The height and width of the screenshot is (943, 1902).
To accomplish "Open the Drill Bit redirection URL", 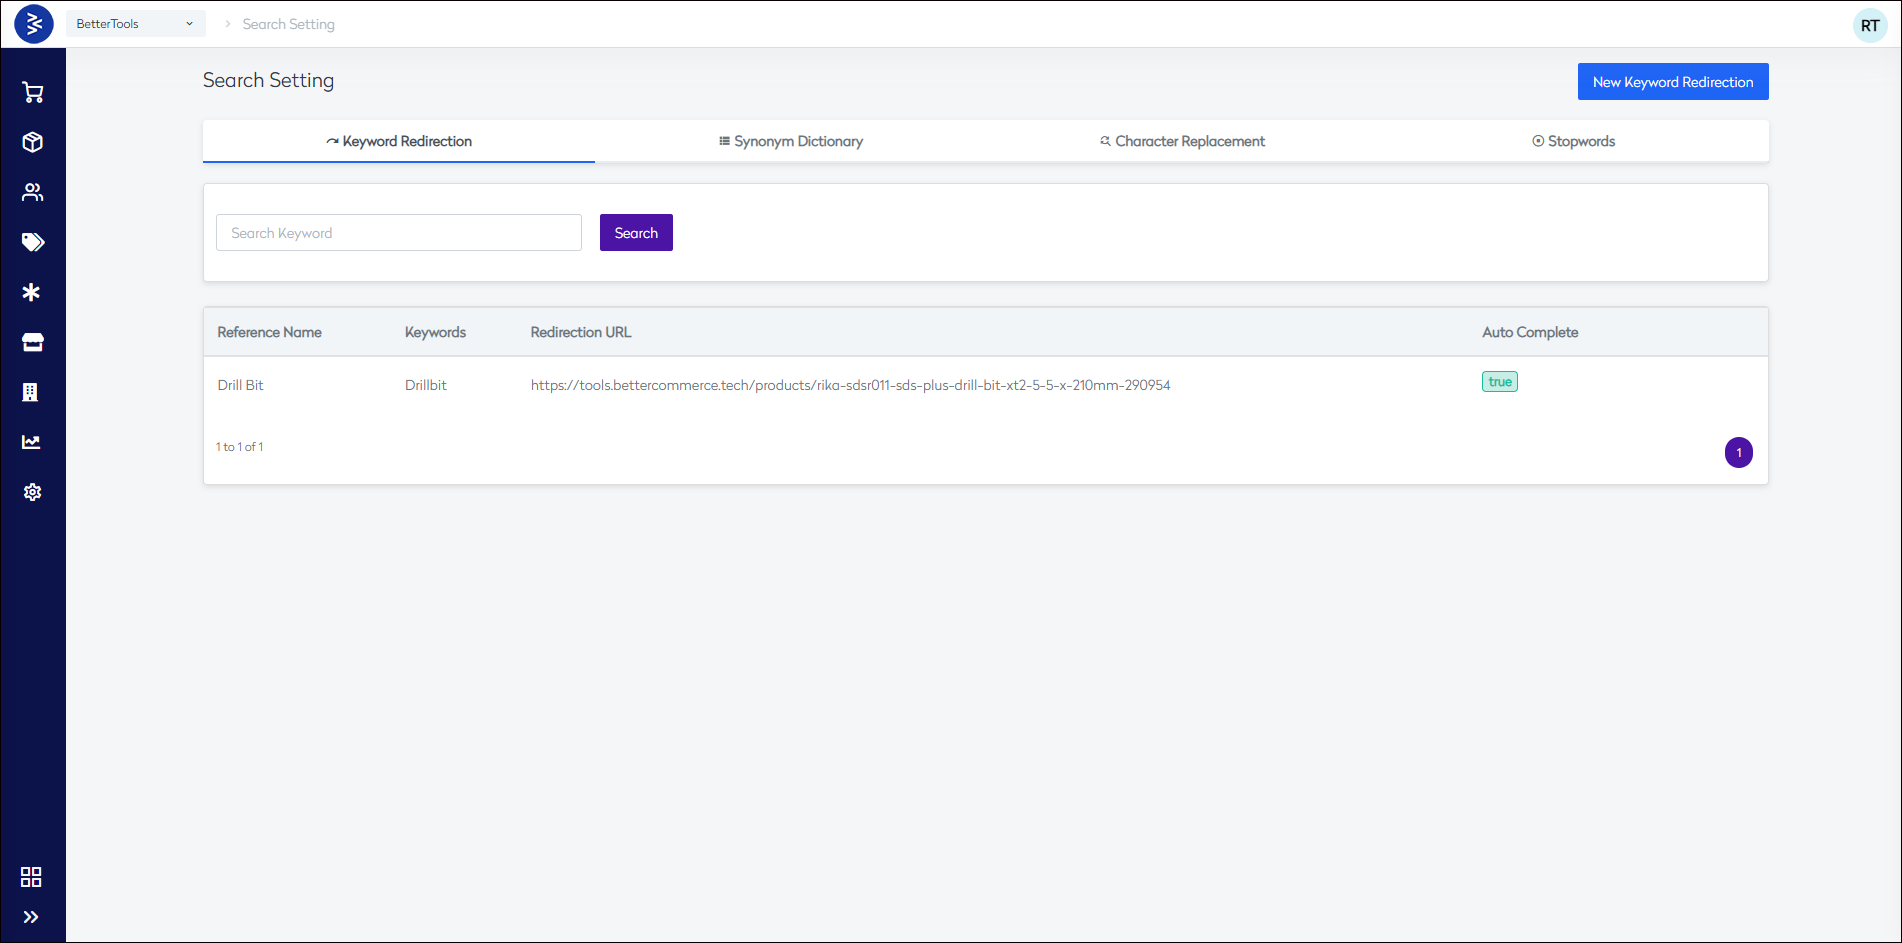I will click(850, 385).
